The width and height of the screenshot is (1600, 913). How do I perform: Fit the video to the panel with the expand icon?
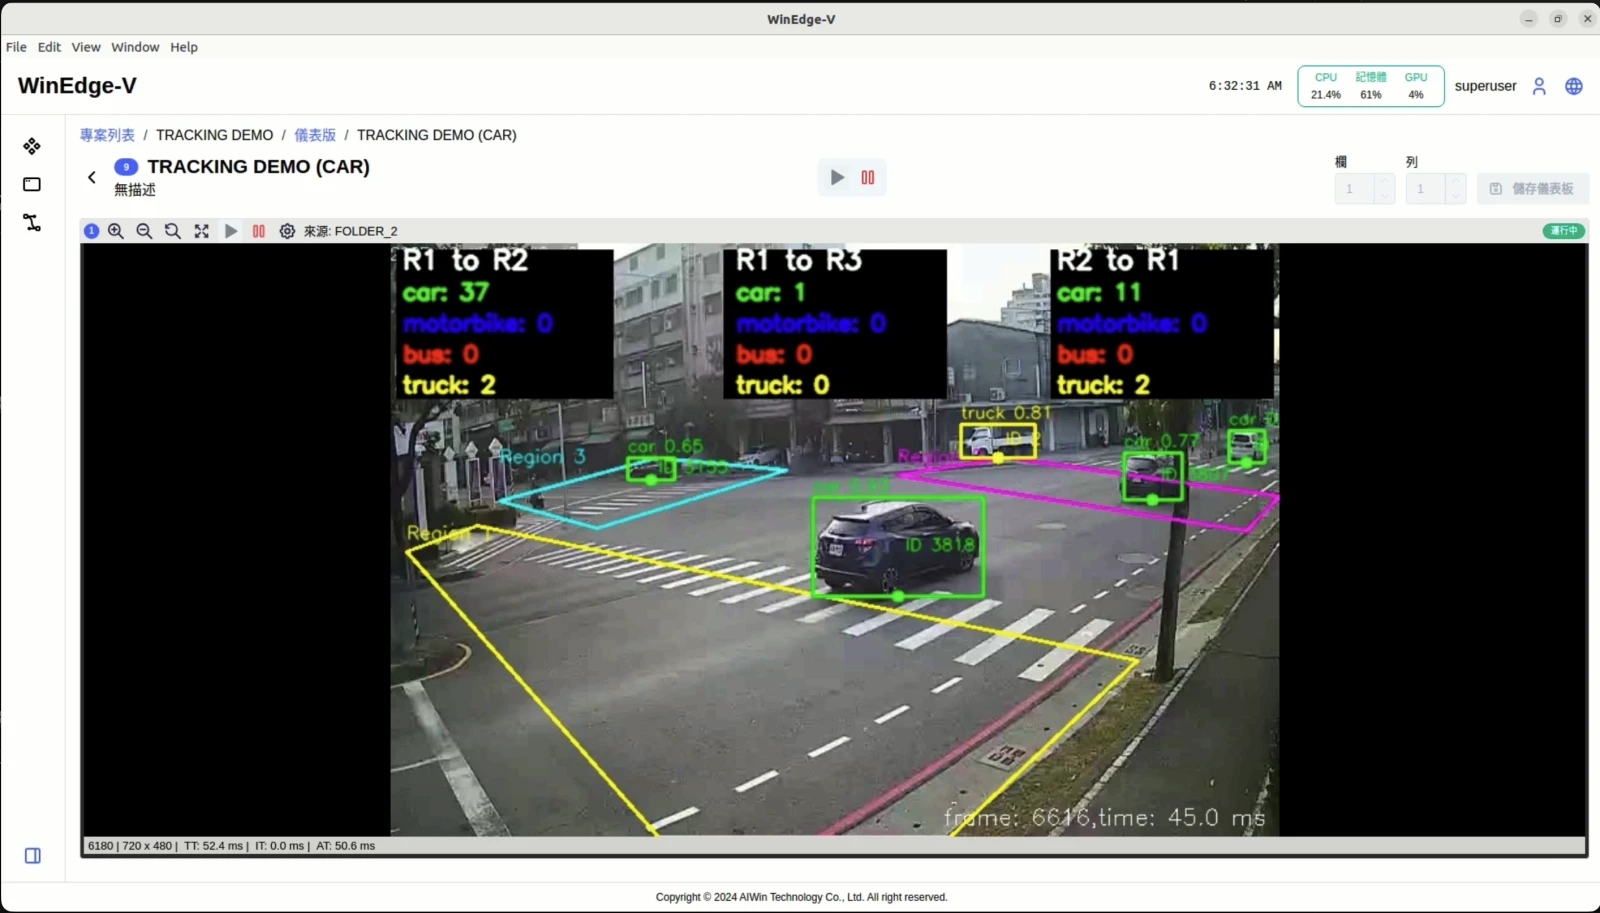click(x=201, y=231)
